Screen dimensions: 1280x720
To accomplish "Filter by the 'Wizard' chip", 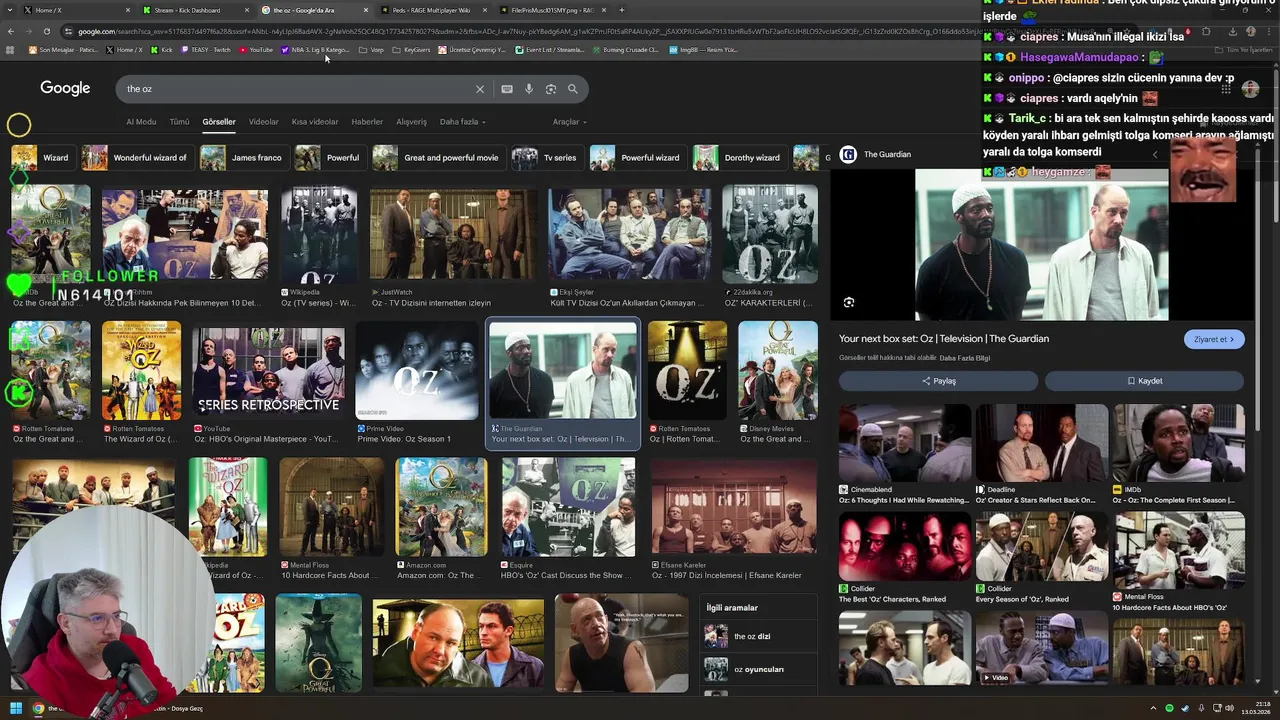I will pos(44,158).
